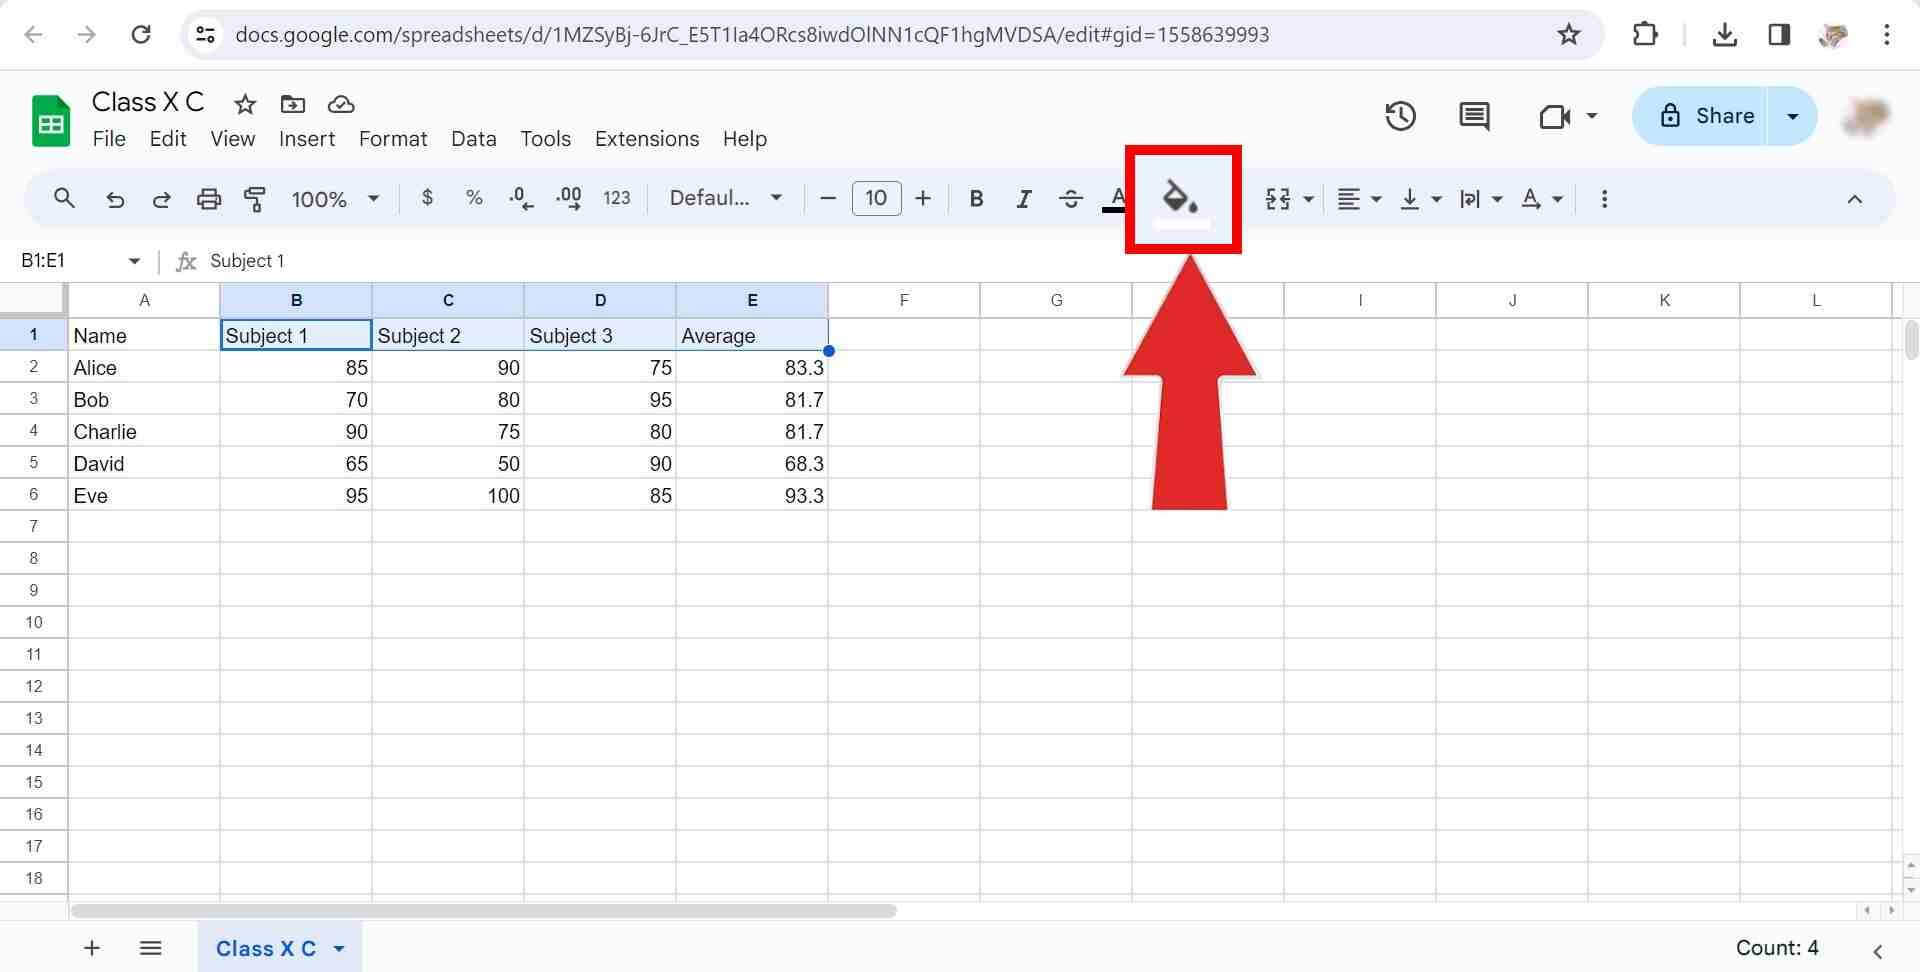Select the paint format tool
Screen dimensions: 1920x972
[x=255, y=198]
